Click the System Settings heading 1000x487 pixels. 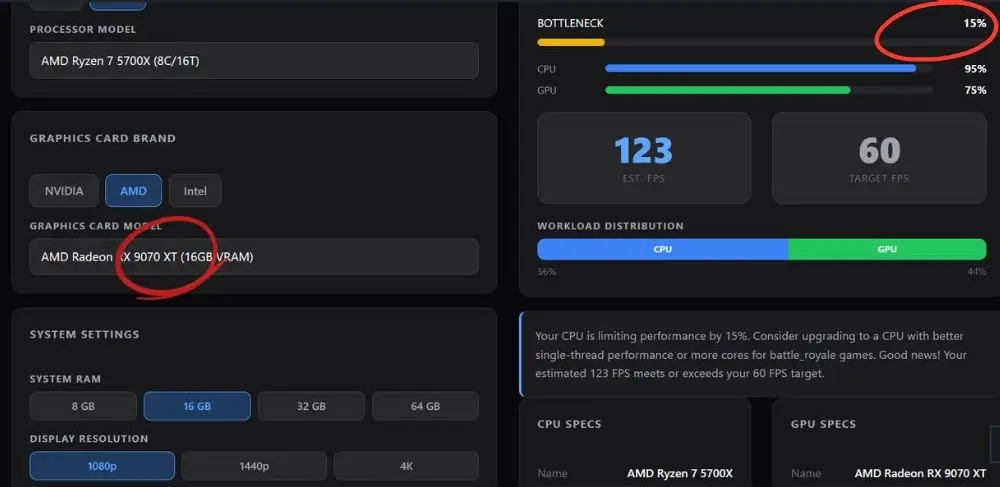coord(84,335)
